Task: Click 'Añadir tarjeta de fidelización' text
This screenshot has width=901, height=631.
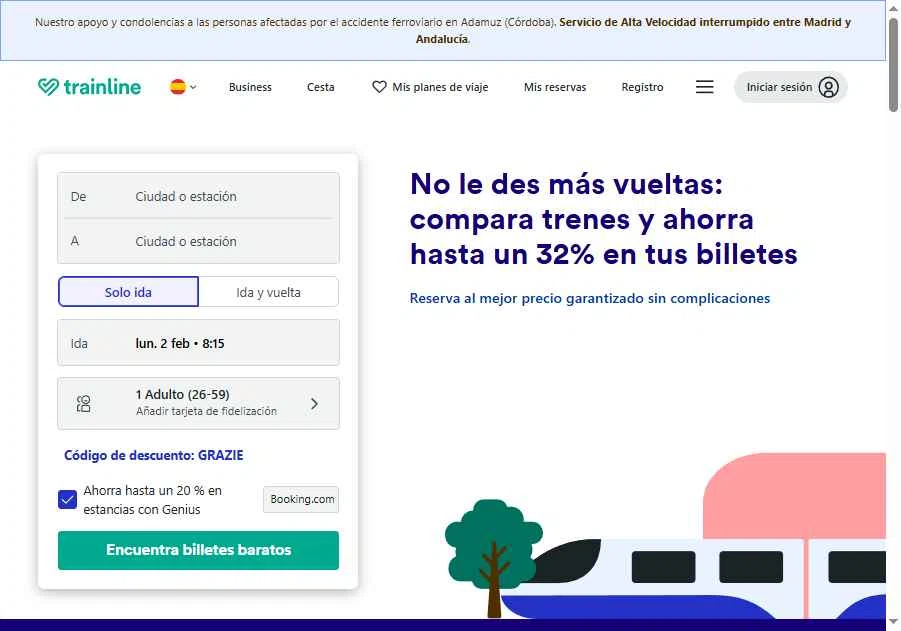Action: 206,411
